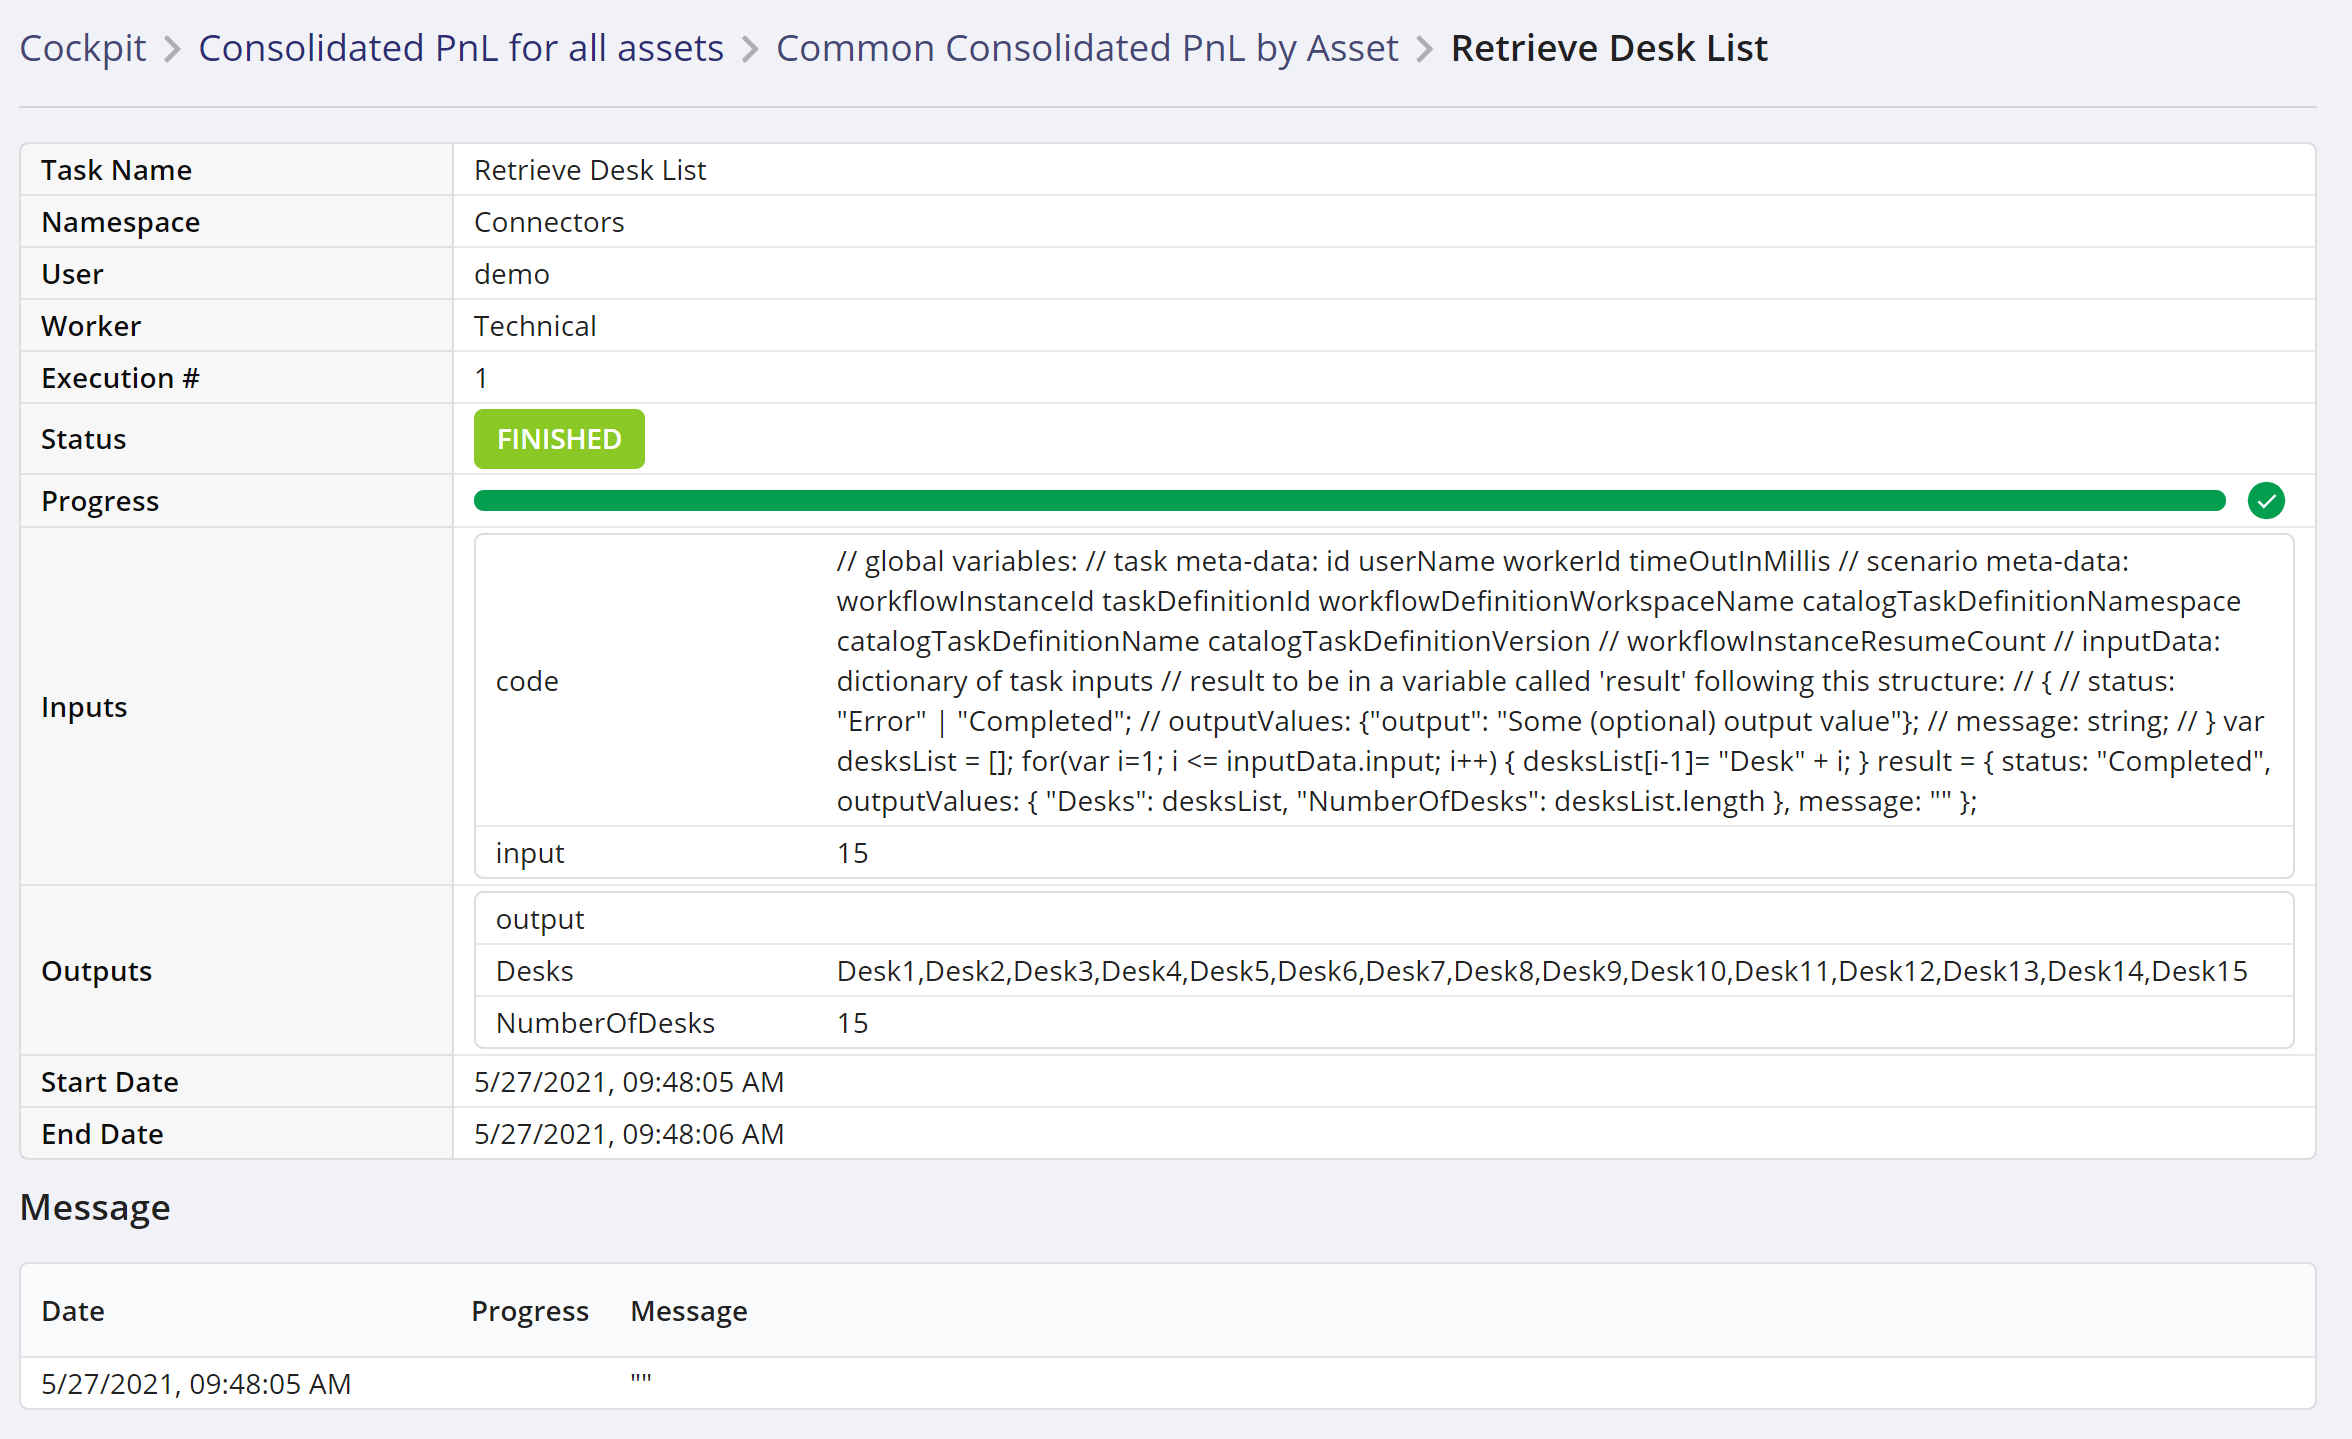The height and width of the screenshot is (1439, 2352).
Task: Click the code input label
Action: [x=527, y=681]
